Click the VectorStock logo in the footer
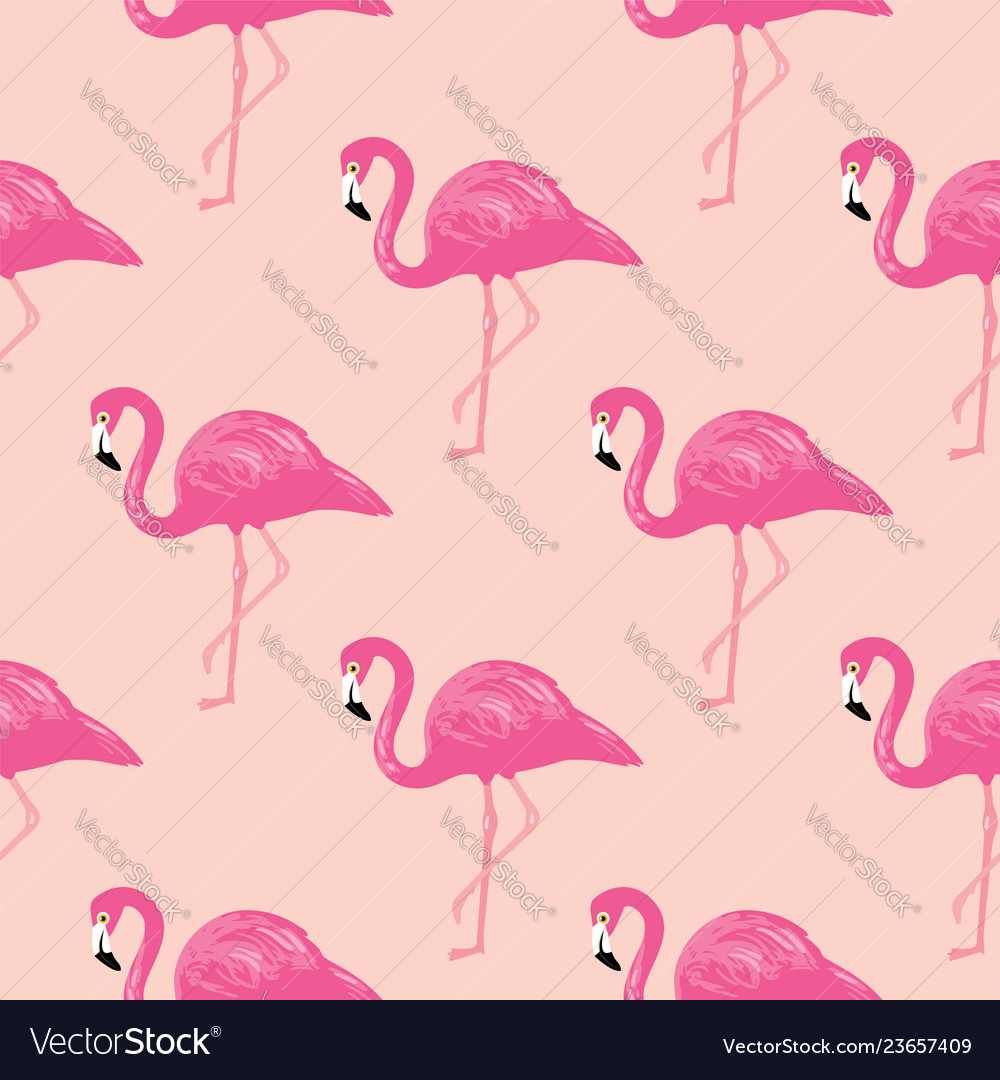 pos(125,1041)
